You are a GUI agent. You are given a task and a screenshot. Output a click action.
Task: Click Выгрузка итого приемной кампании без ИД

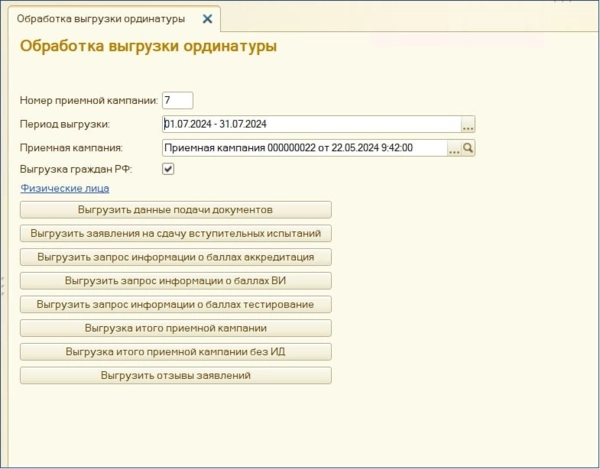pyautogui.click(x=175, y=351)
